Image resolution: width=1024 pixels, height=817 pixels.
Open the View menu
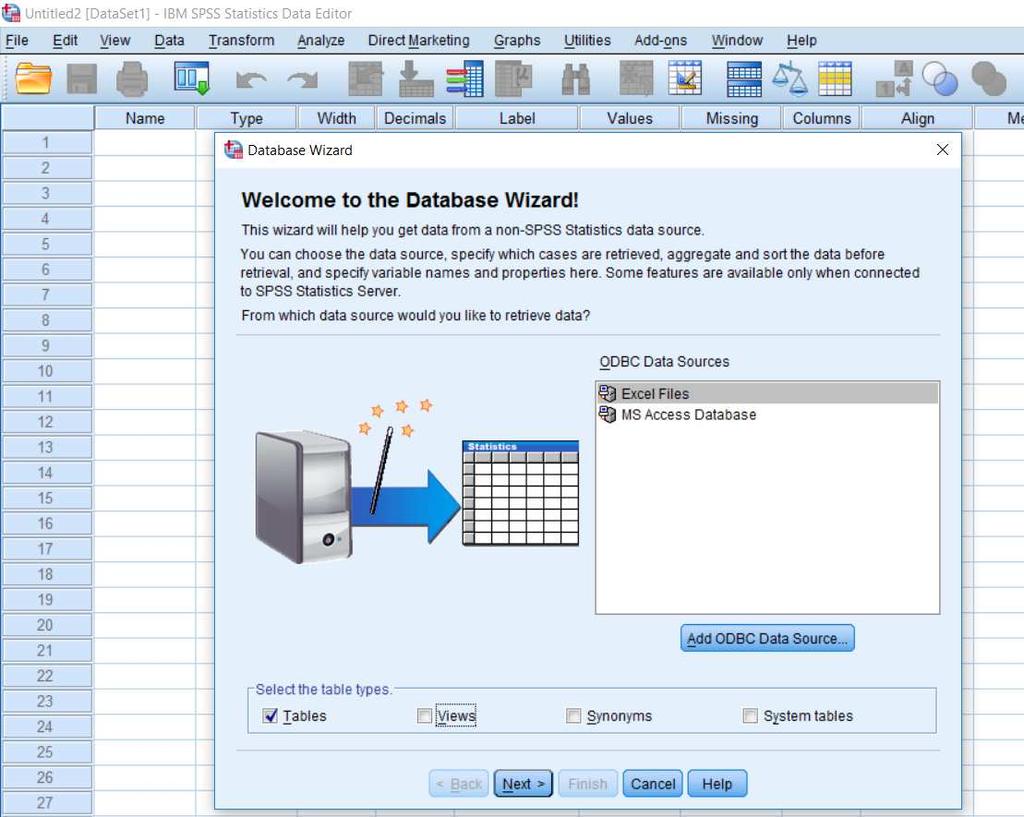(x=115, y=40)
